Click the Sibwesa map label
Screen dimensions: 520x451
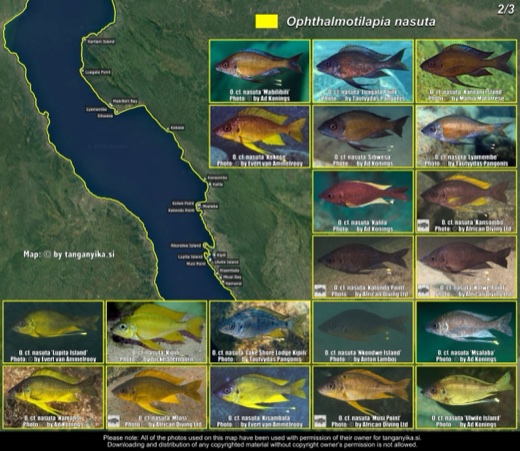pos(105,116)
